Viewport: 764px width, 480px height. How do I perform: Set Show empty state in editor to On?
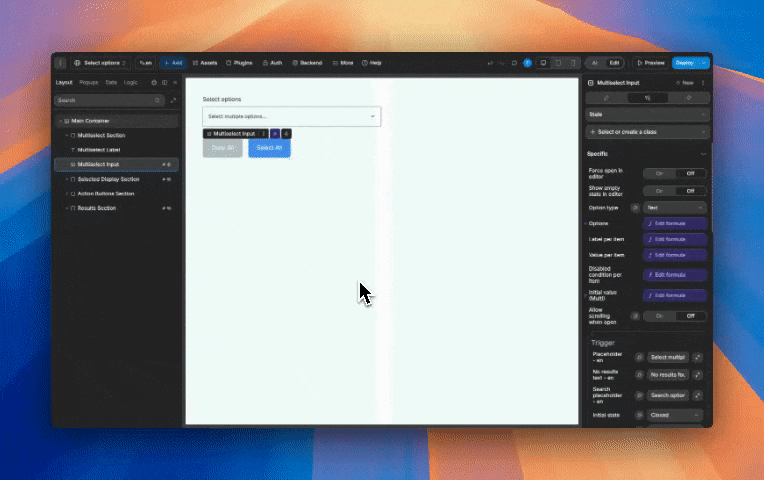point(659,191)
